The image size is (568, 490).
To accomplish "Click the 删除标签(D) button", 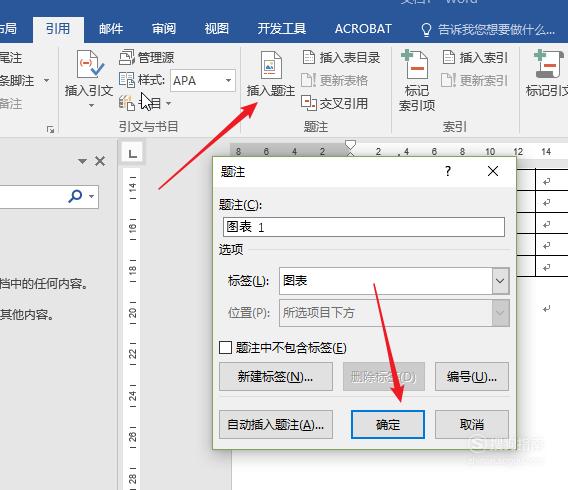I will [384, 377].
